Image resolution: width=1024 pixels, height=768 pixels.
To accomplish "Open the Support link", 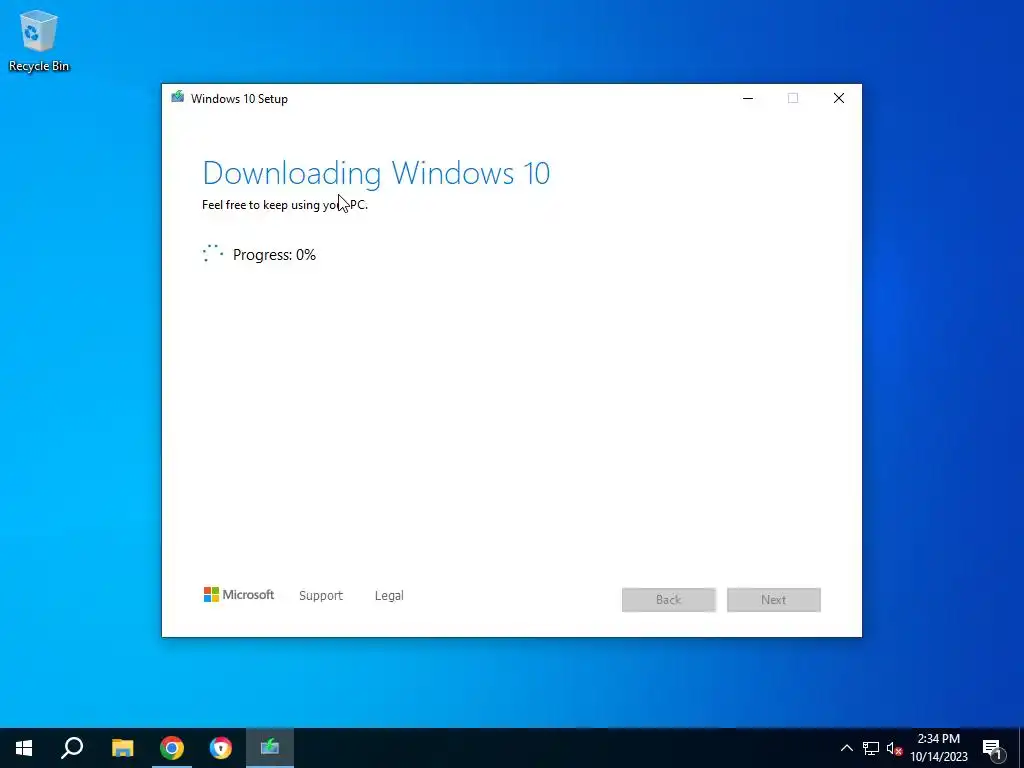I will [321, 596].
